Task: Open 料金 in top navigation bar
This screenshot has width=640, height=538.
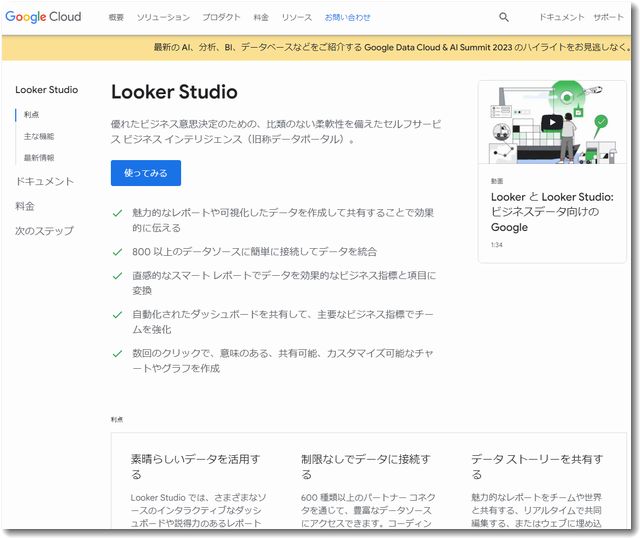Action: 261,18
